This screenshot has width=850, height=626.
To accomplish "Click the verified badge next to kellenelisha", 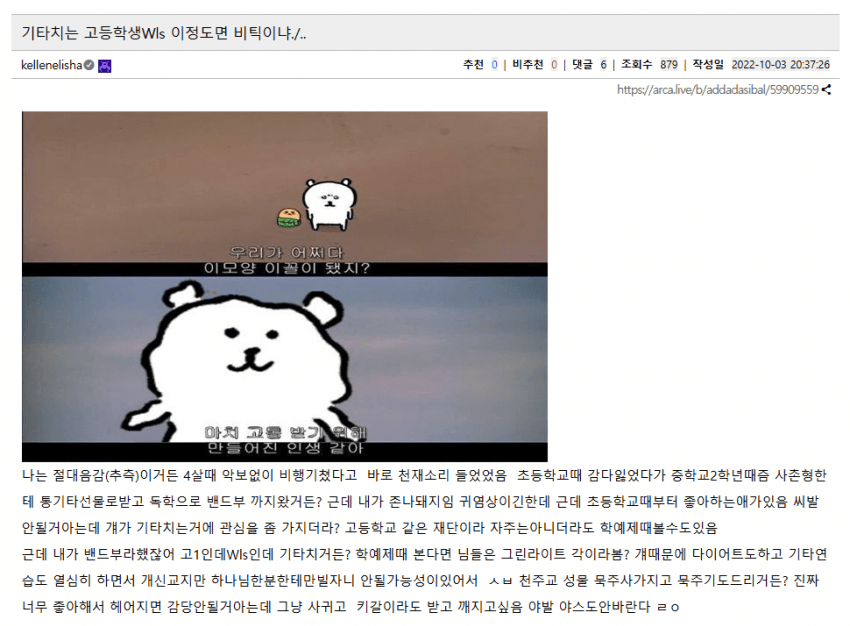I will [x=89, y=66].
